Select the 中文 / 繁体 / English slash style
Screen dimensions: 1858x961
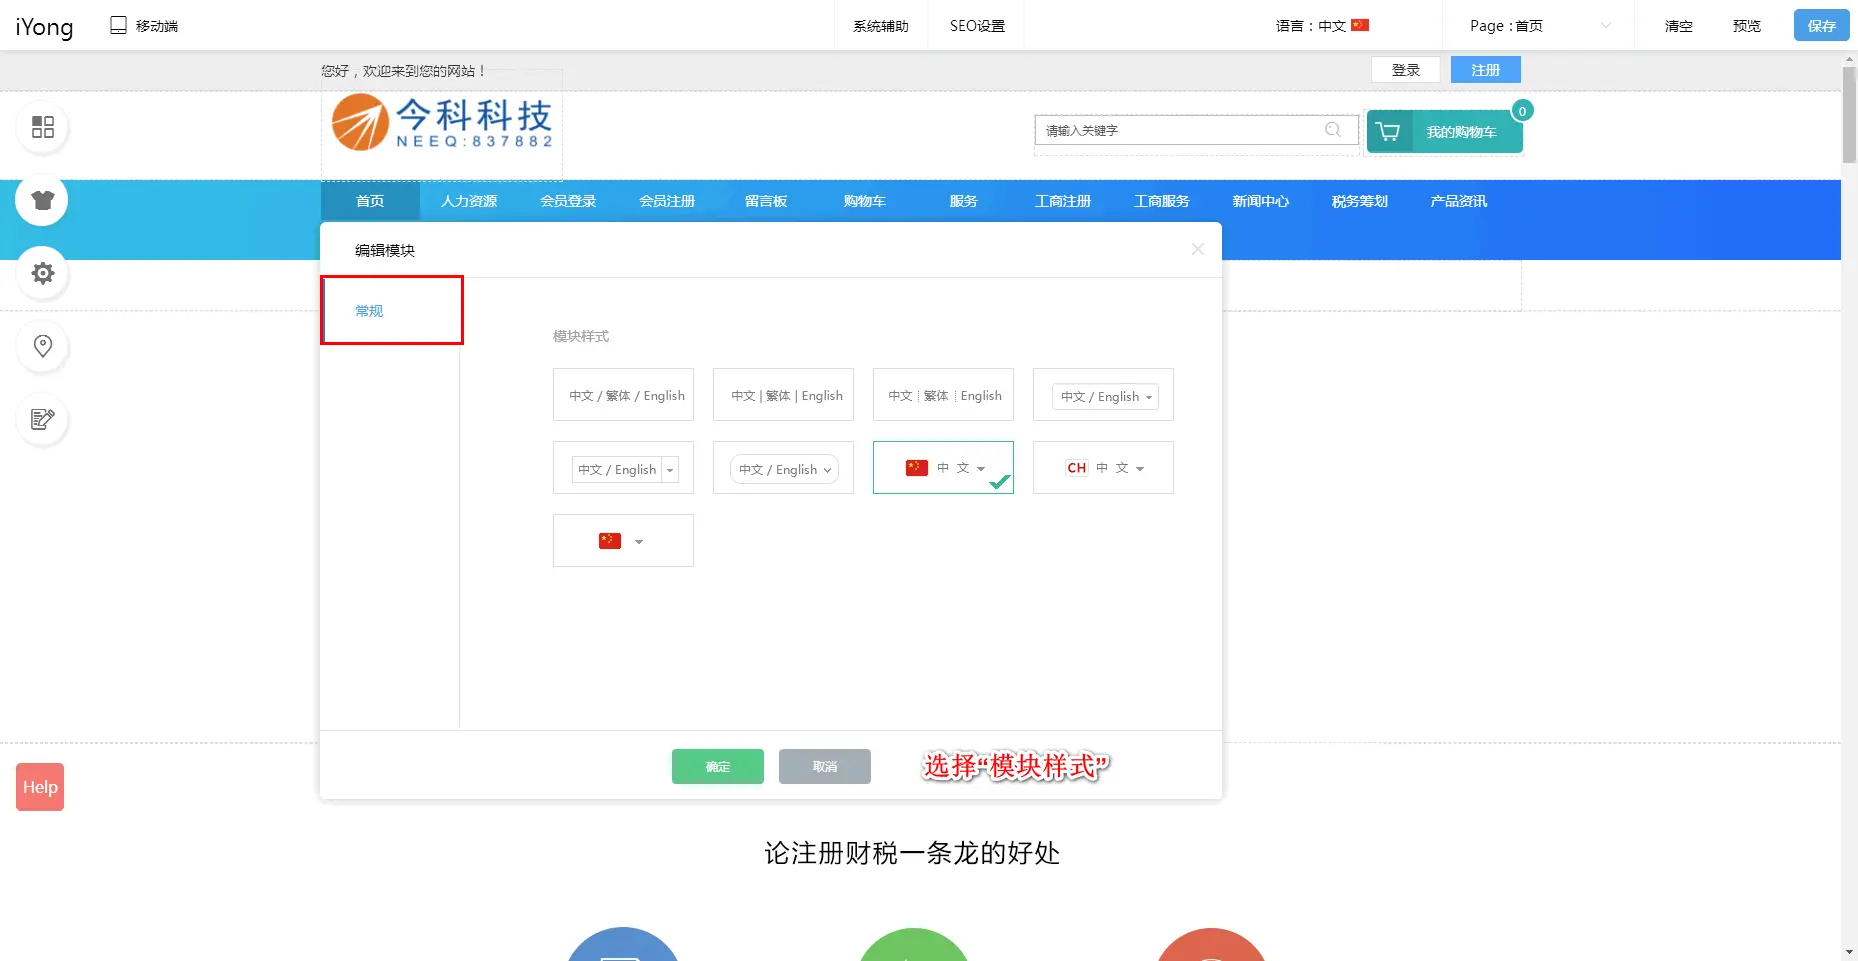pos(623,395)
